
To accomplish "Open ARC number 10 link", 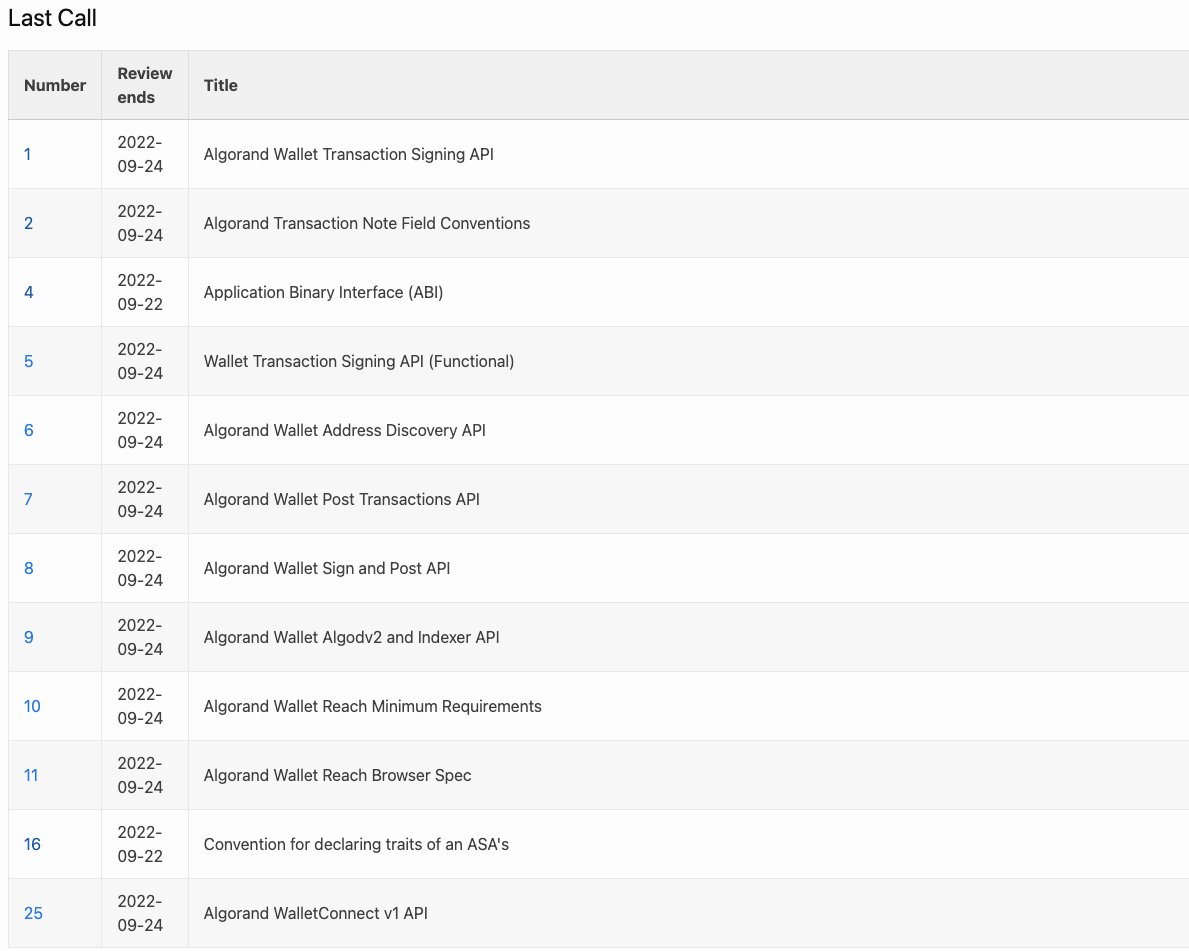I will tap(32, 707).
